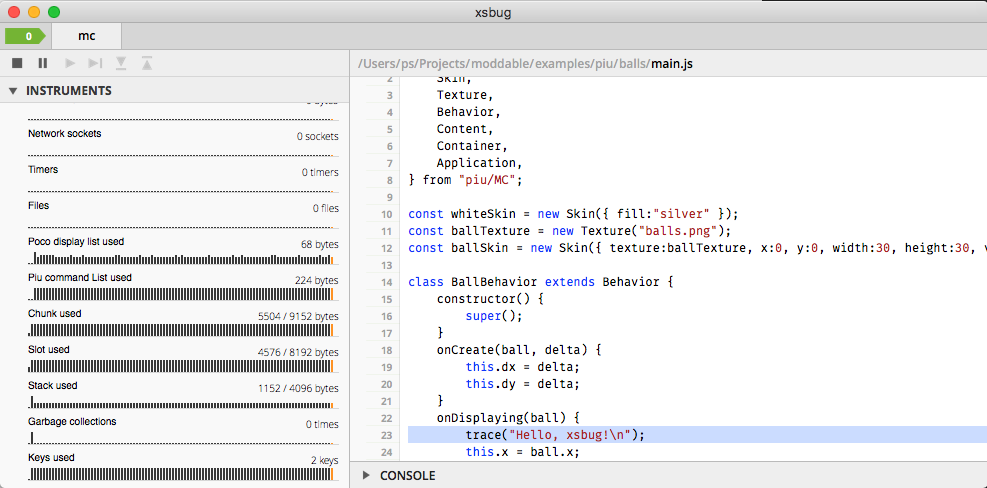Select the Piu command List used row

[183, 287]
